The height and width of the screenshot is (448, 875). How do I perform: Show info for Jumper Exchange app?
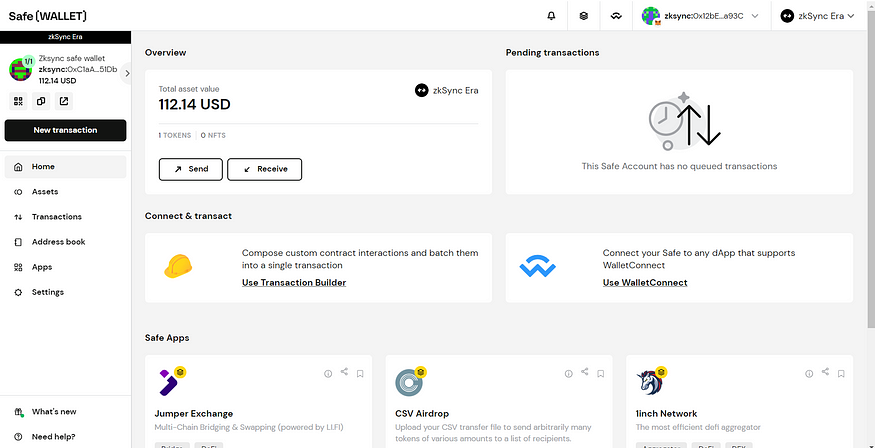coord(328,374)
